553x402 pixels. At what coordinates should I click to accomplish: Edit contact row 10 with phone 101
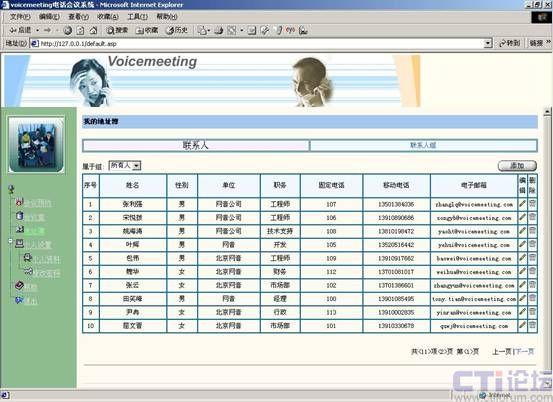tap(522, 325)
